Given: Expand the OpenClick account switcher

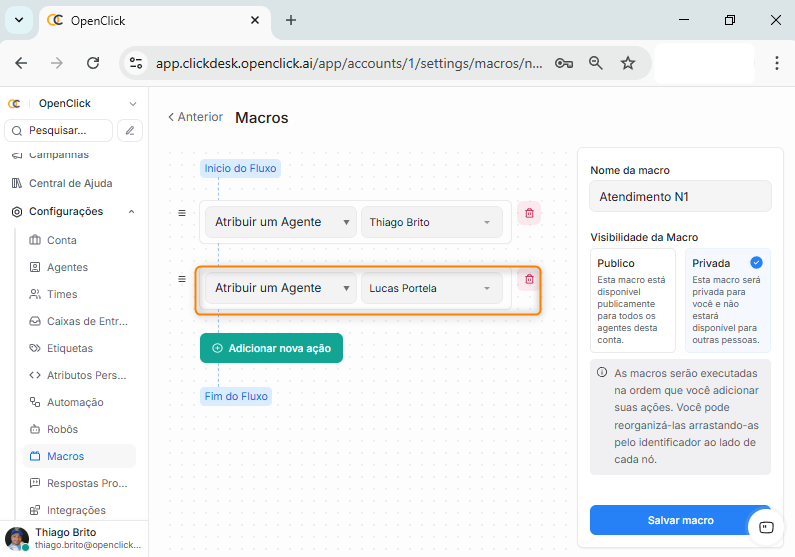Looking at the screenshot, I should click(x=133, y=104).
